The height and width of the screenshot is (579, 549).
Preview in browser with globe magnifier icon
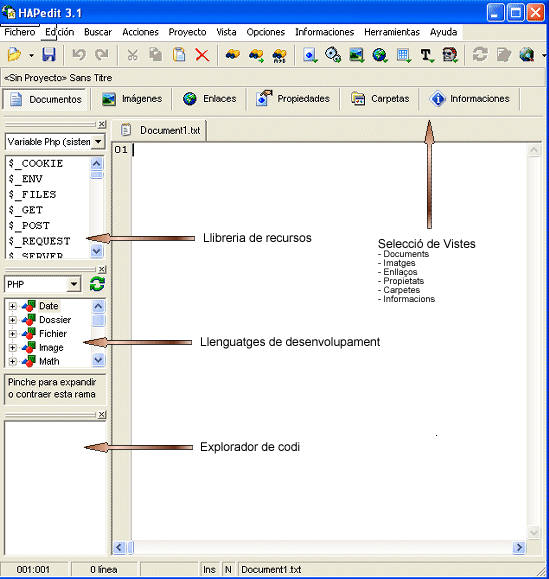[x=527, y=55]
